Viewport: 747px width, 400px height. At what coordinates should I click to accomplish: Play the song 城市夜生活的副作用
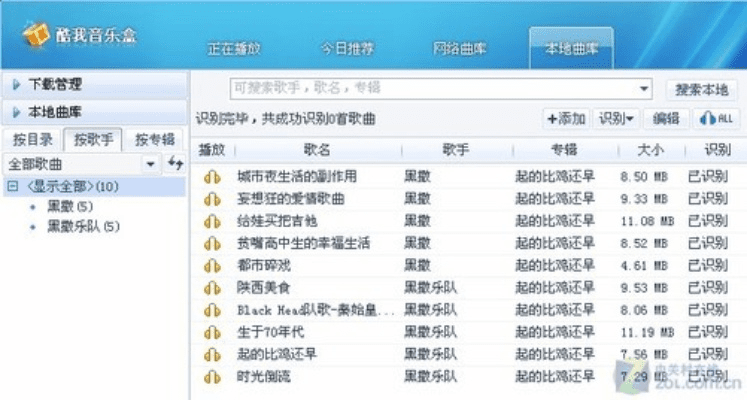click(212, 177)
